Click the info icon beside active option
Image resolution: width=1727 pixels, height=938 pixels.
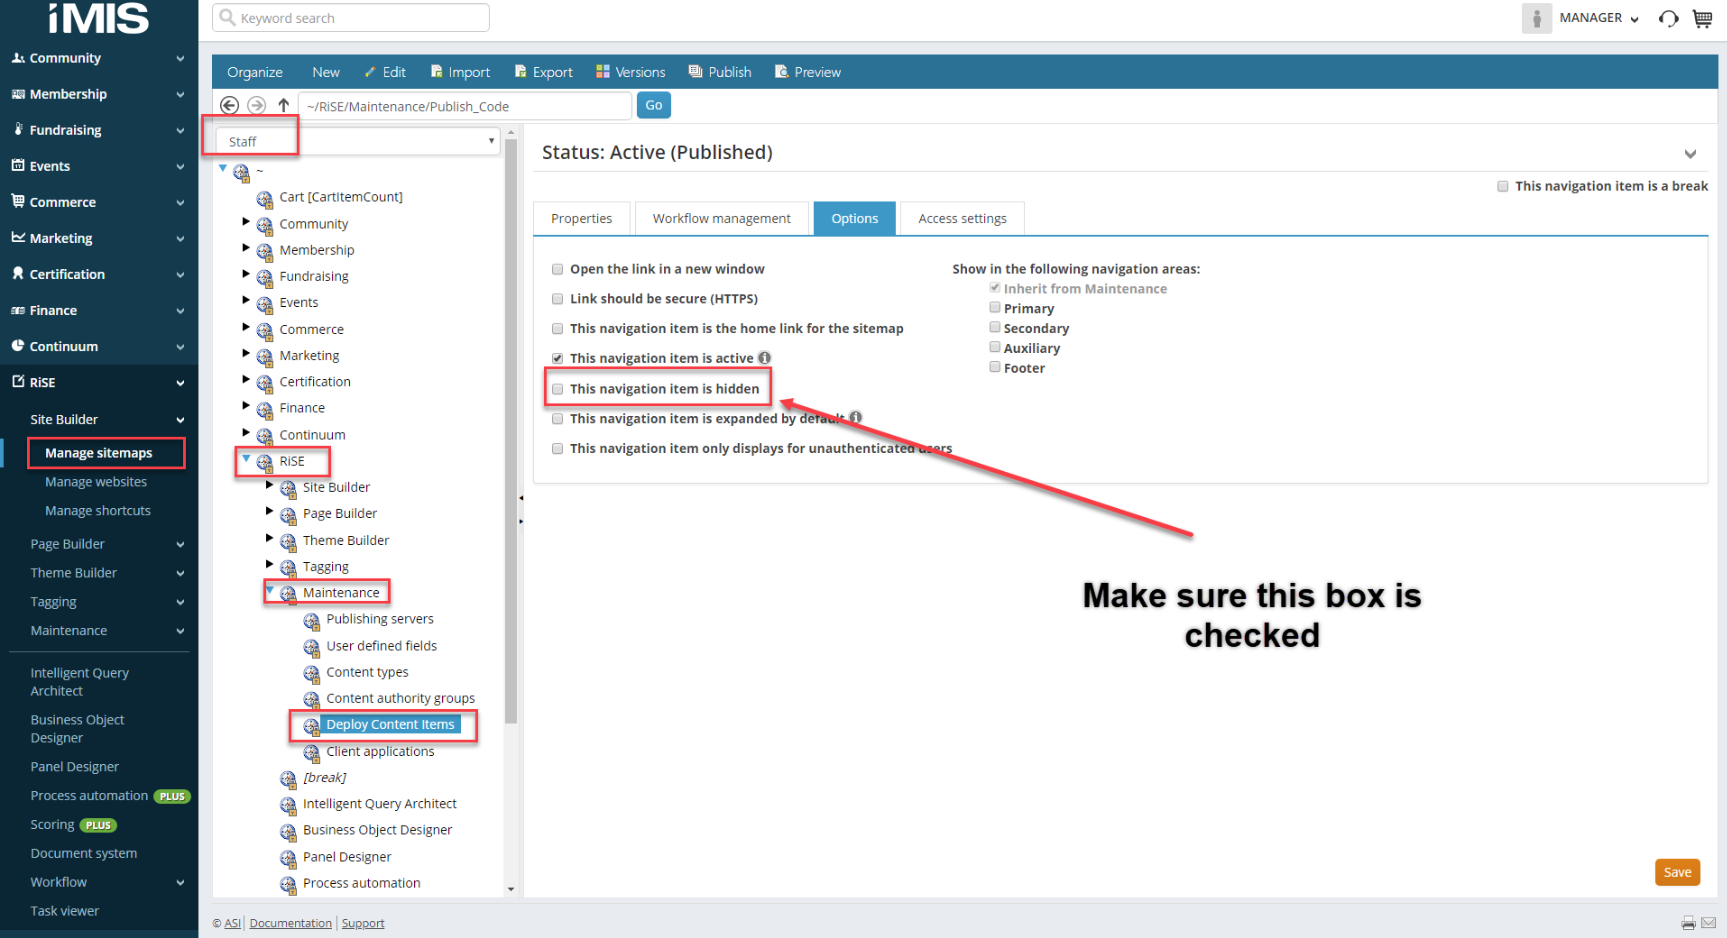point(764,358)
